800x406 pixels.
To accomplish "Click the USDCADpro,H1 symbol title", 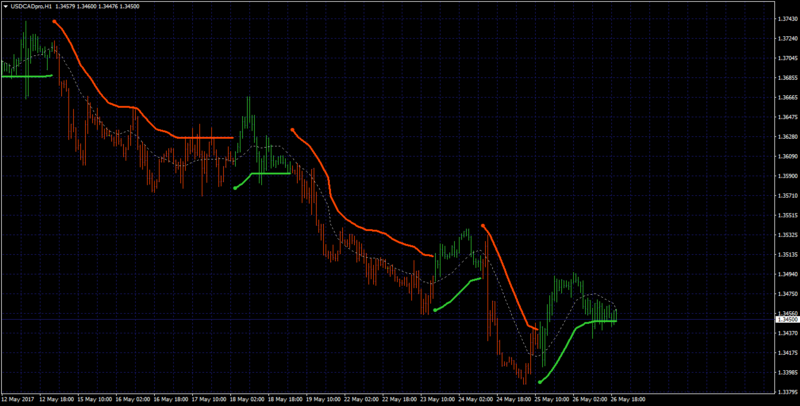I will click(30, 7).
